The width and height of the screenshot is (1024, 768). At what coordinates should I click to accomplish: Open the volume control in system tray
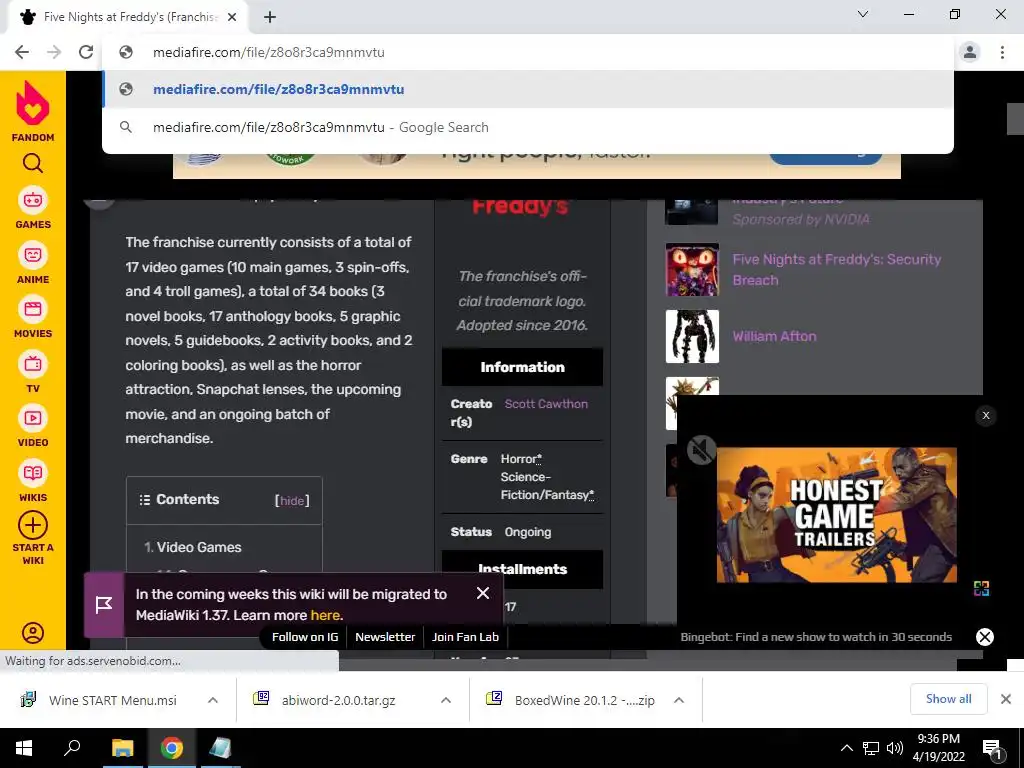[895, 748]
